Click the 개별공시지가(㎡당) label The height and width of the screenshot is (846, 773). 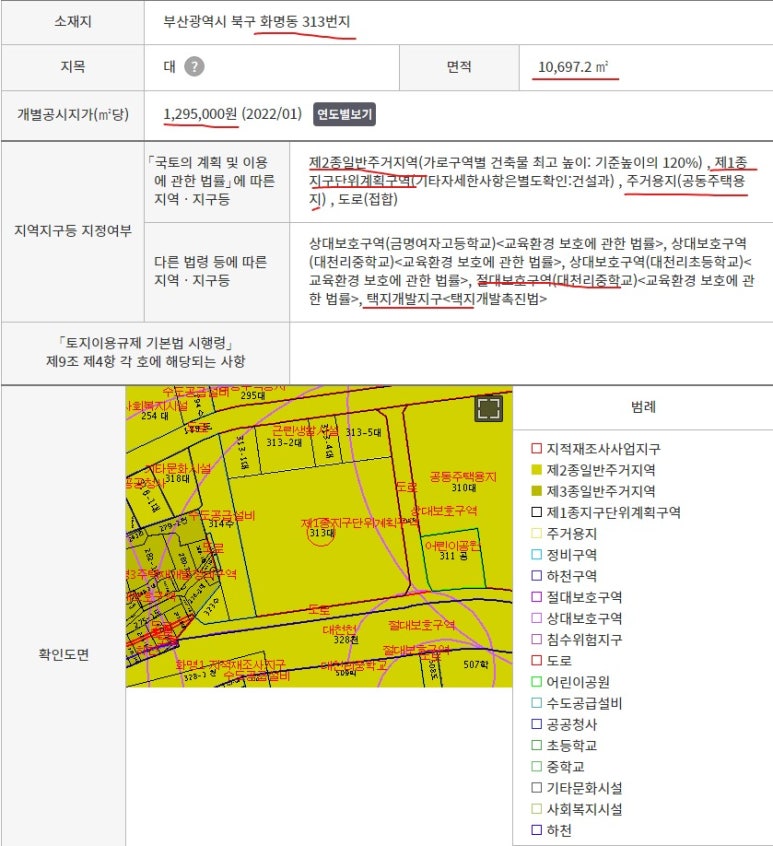(x=73, y=114)
